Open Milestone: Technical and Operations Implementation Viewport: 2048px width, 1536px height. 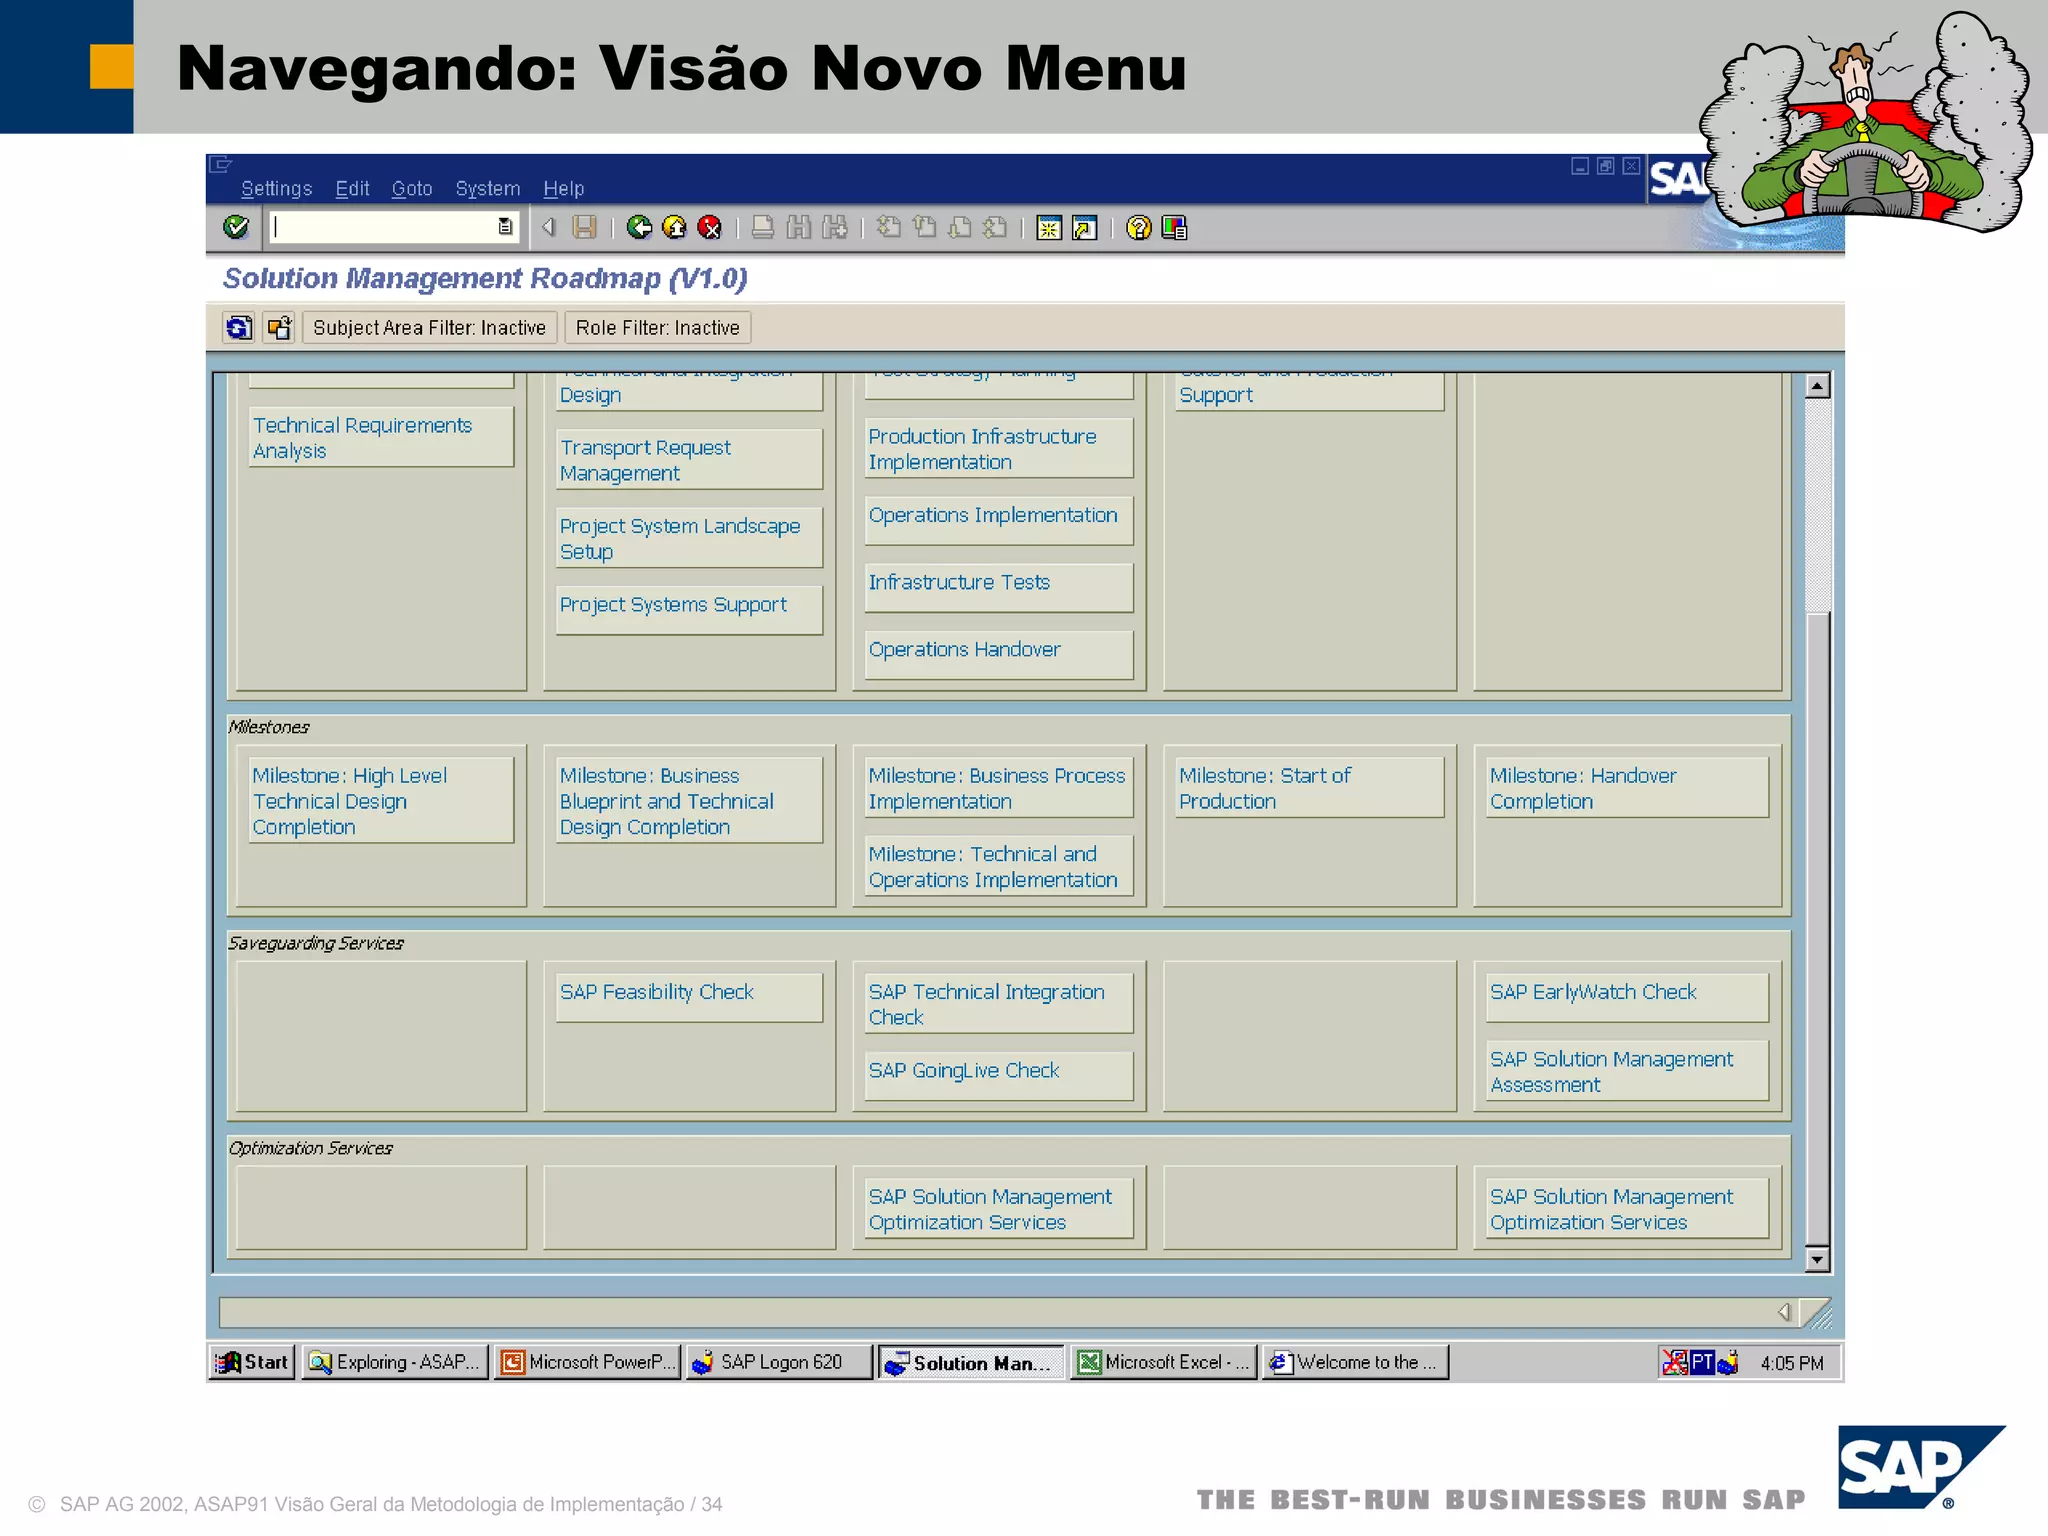point(998,866)
